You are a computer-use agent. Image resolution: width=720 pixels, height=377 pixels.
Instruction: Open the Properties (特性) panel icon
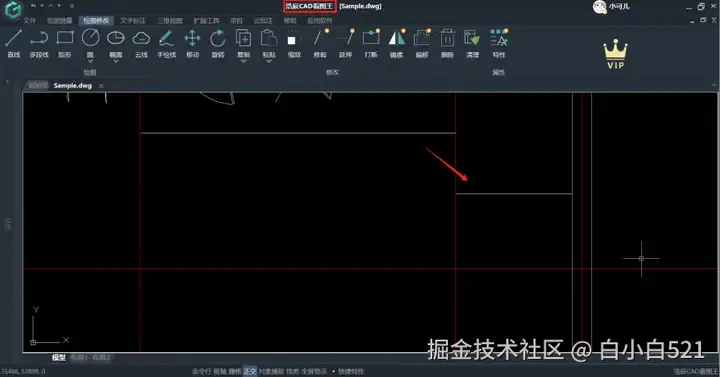[x=499, y=43]
